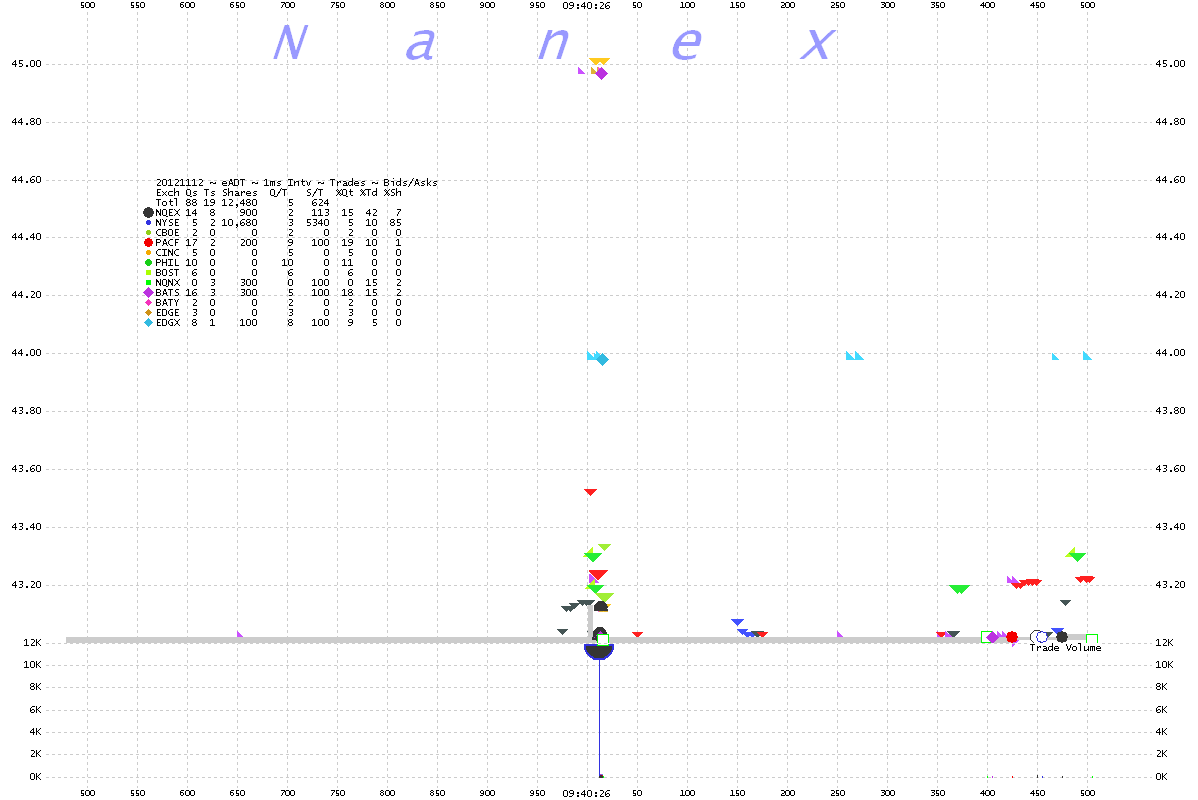
Task: Click the 'Shares' column header
Action: [x=240, y=193]
